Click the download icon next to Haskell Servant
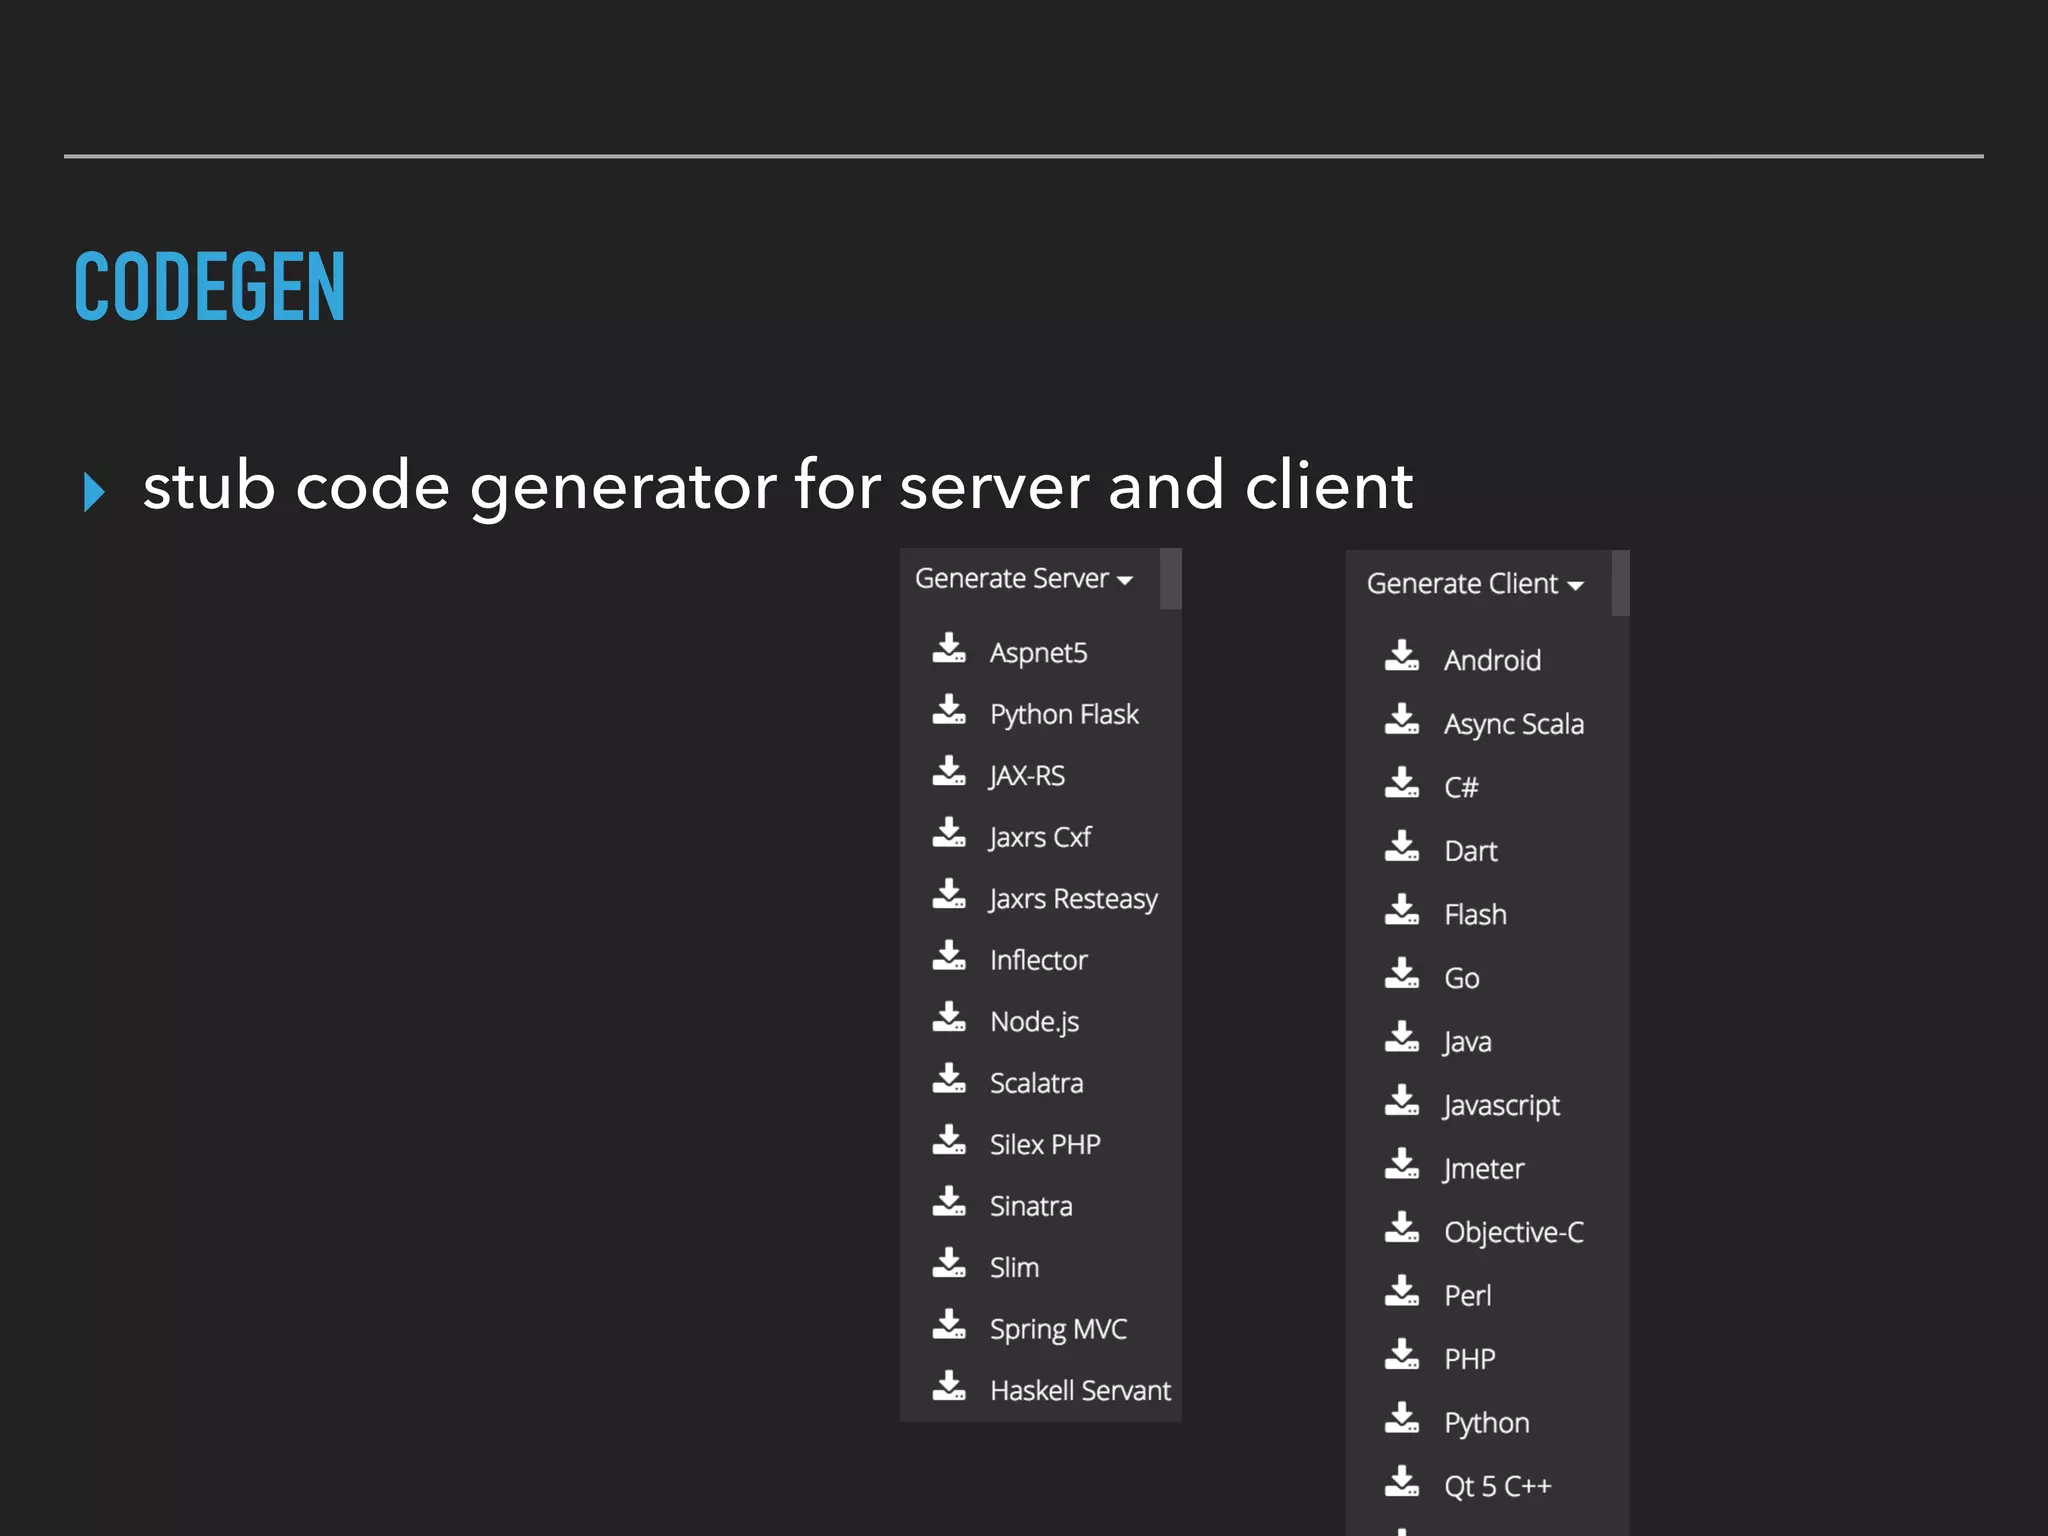Image resolution: width=2048 pixels, height=1536 pixels. click(949, 1386)
